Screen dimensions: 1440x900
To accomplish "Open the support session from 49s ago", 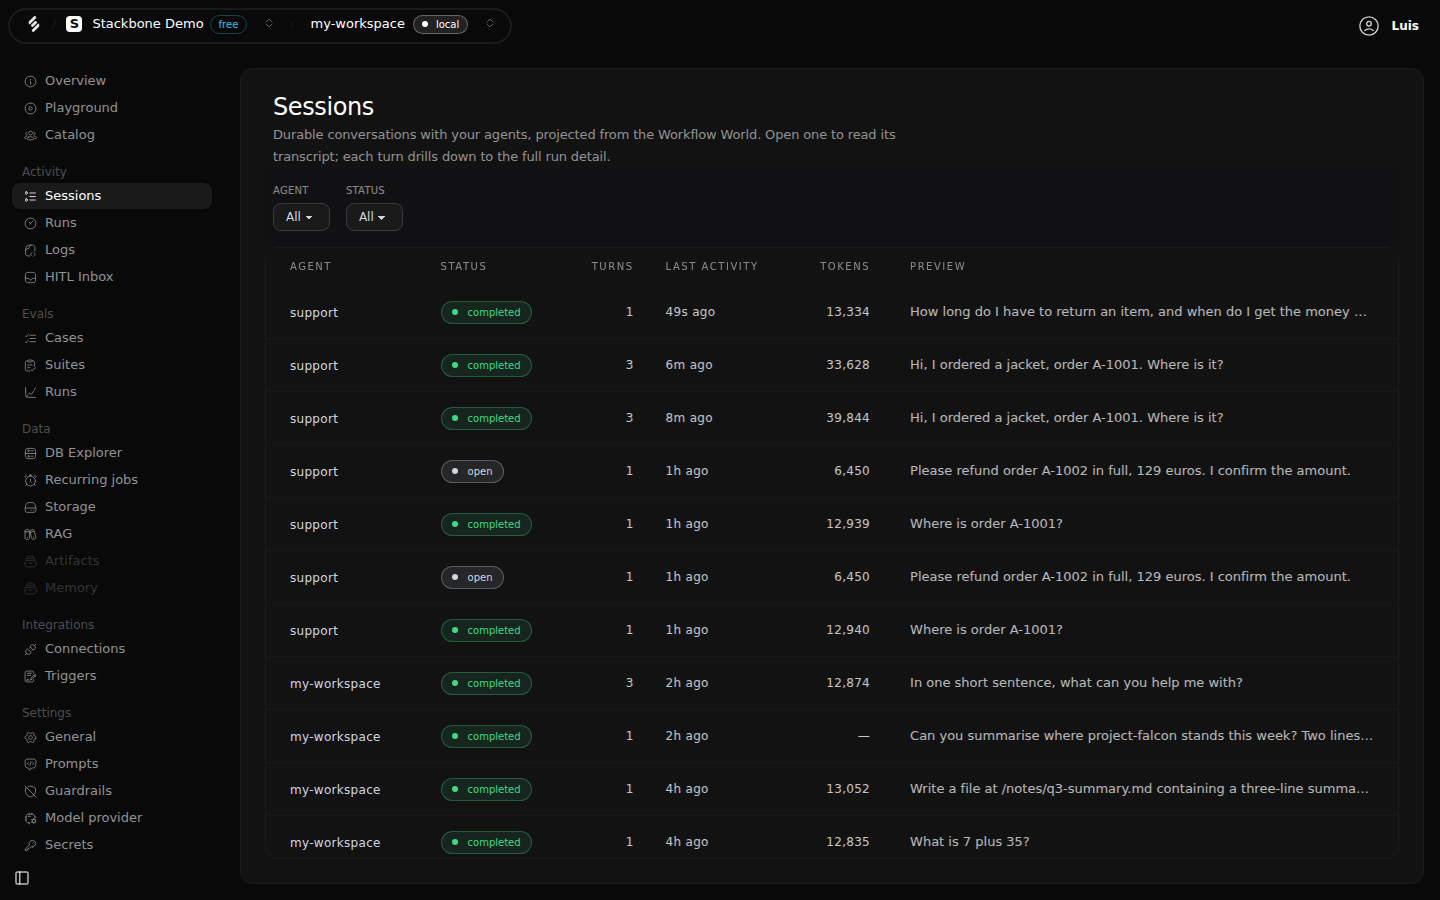I will point(831,312).
